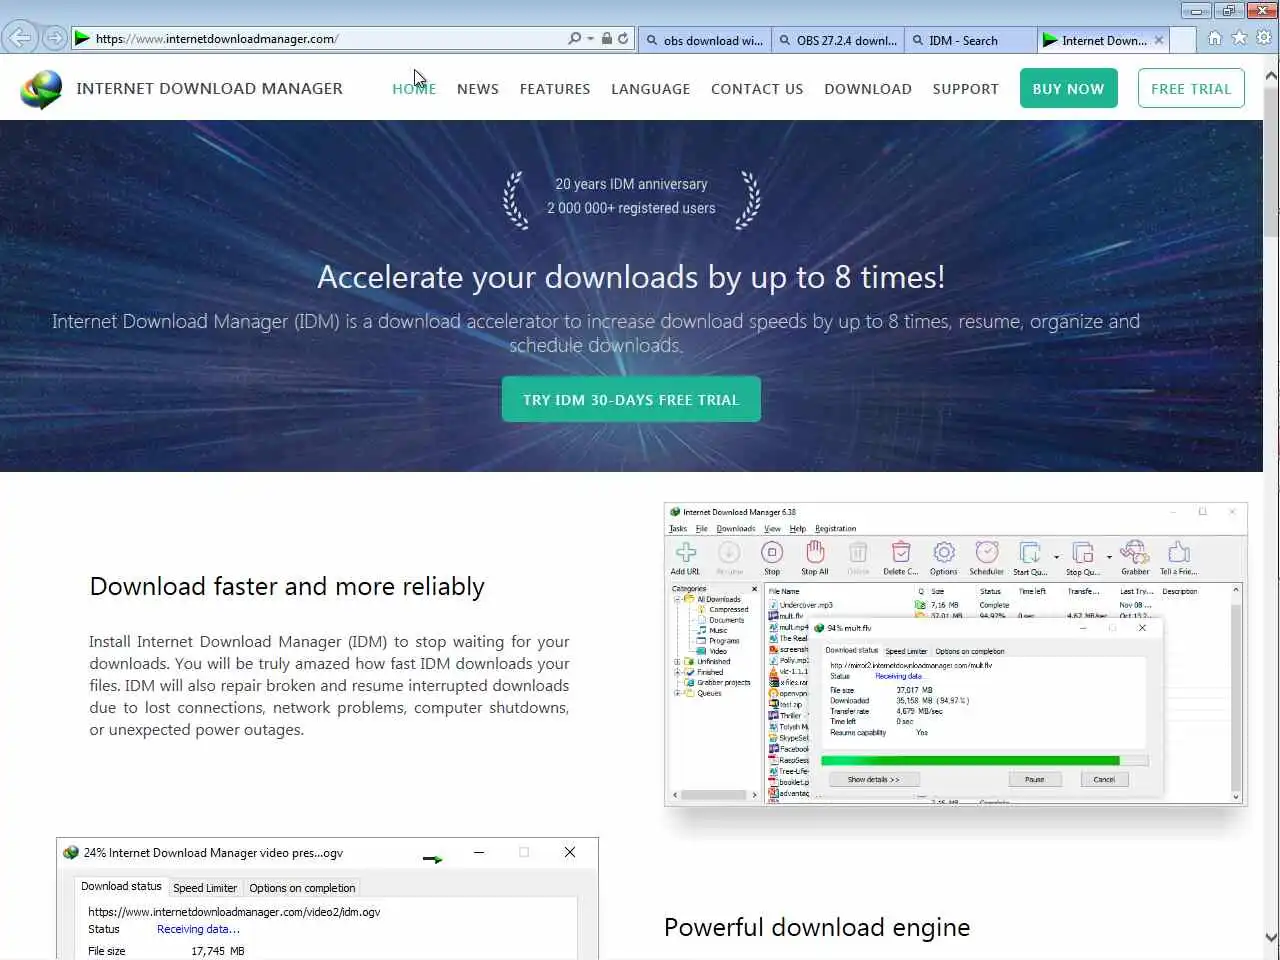The image size is (1280, 960).
Task: Click the Refresh page icon
Action: tap(622, 39)
